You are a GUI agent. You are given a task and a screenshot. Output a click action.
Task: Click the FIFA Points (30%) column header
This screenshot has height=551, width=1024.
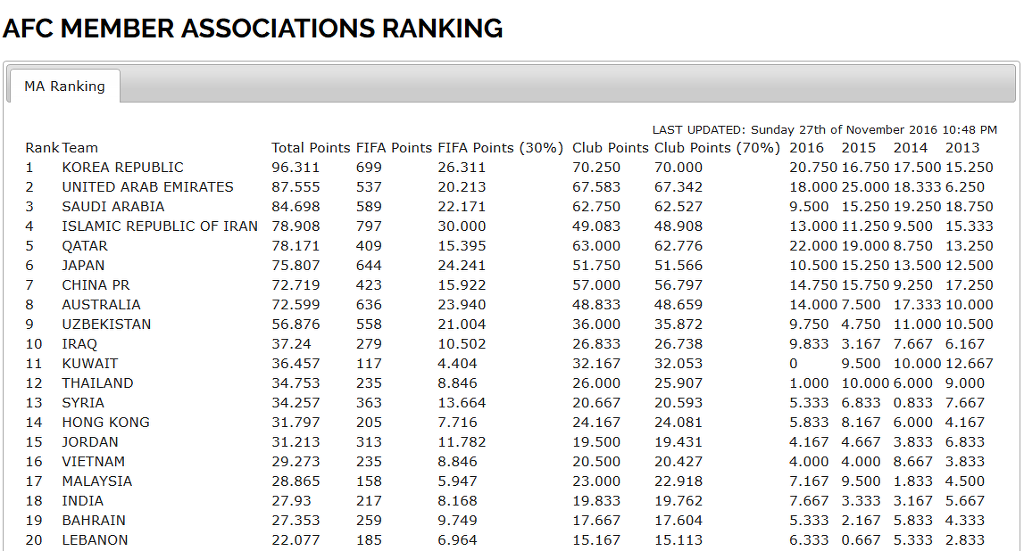(500, 148)
